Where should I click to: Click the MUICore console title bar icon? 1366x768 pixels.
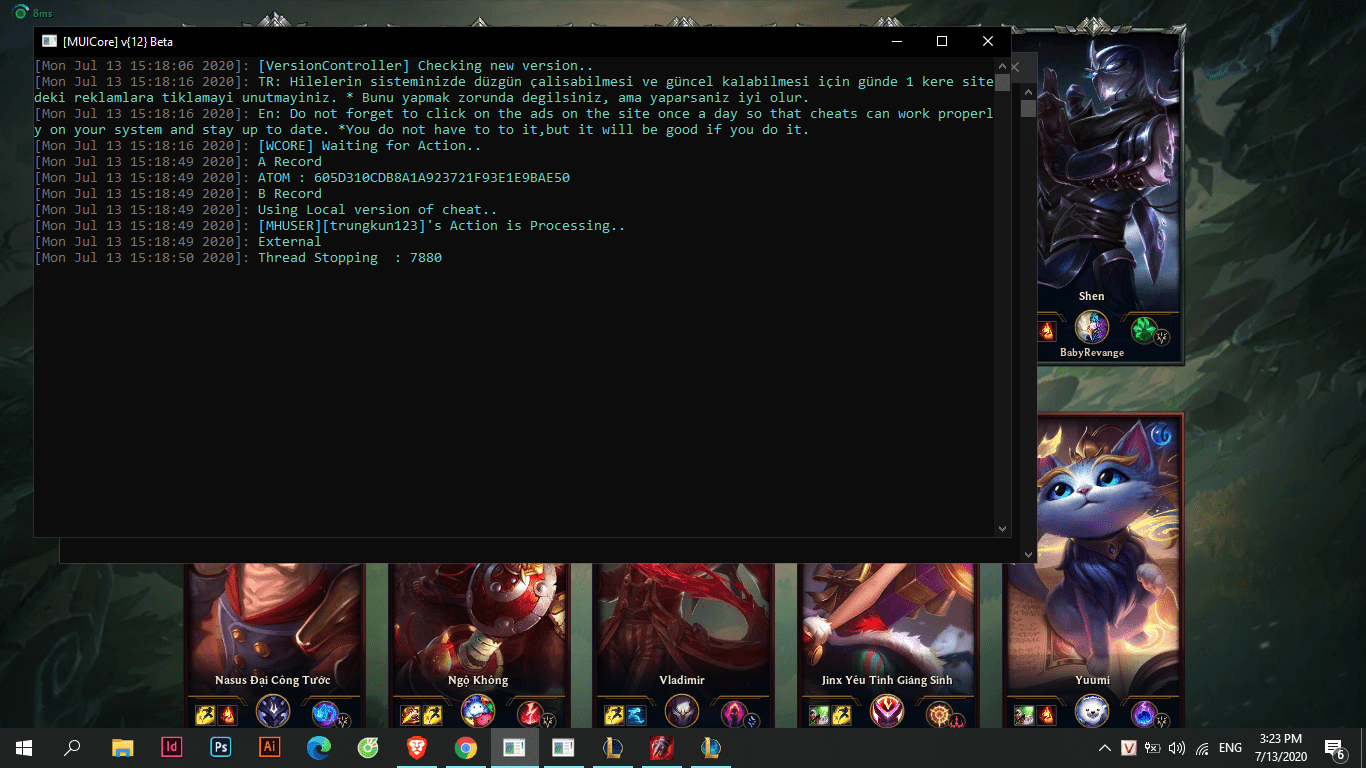pos(49,41)
